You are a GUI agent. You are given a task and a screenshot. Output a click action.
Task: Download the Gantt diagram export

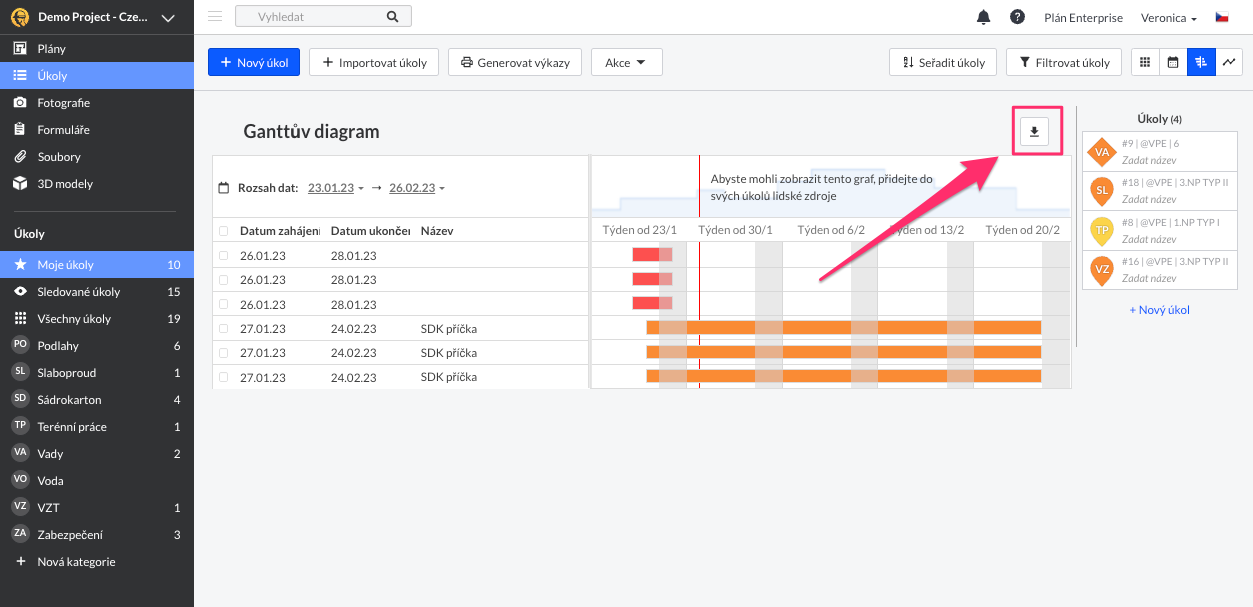pyautogui.click(x=1035, y=131)
